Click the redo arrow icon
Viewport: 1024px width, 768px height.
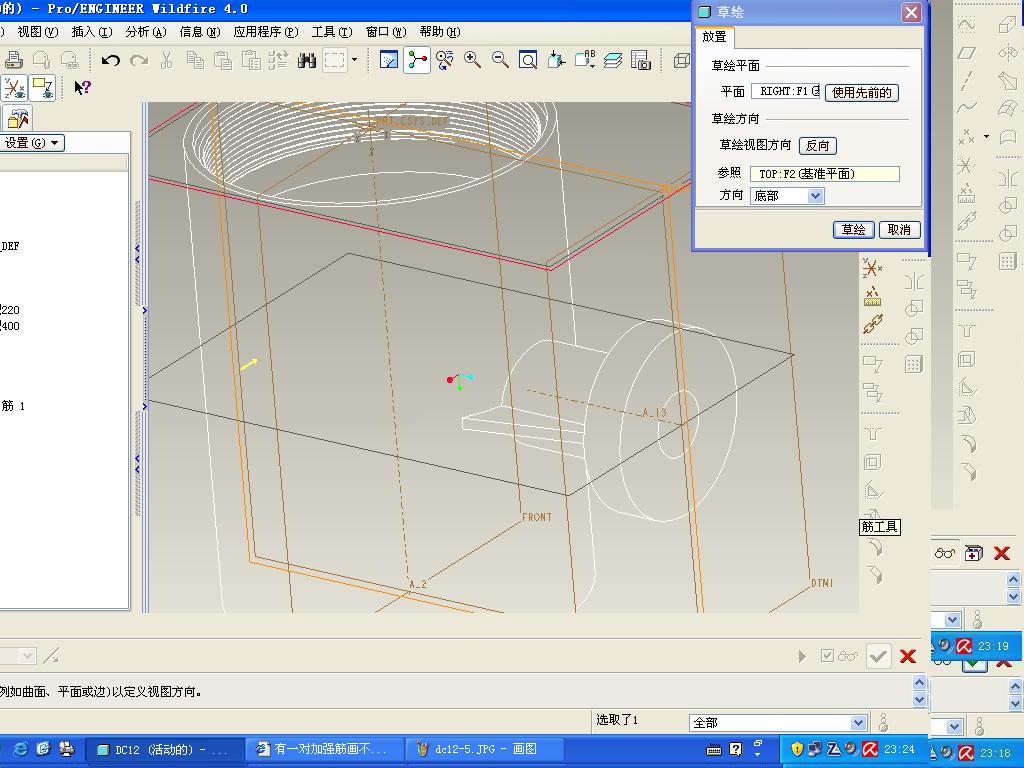138,61
